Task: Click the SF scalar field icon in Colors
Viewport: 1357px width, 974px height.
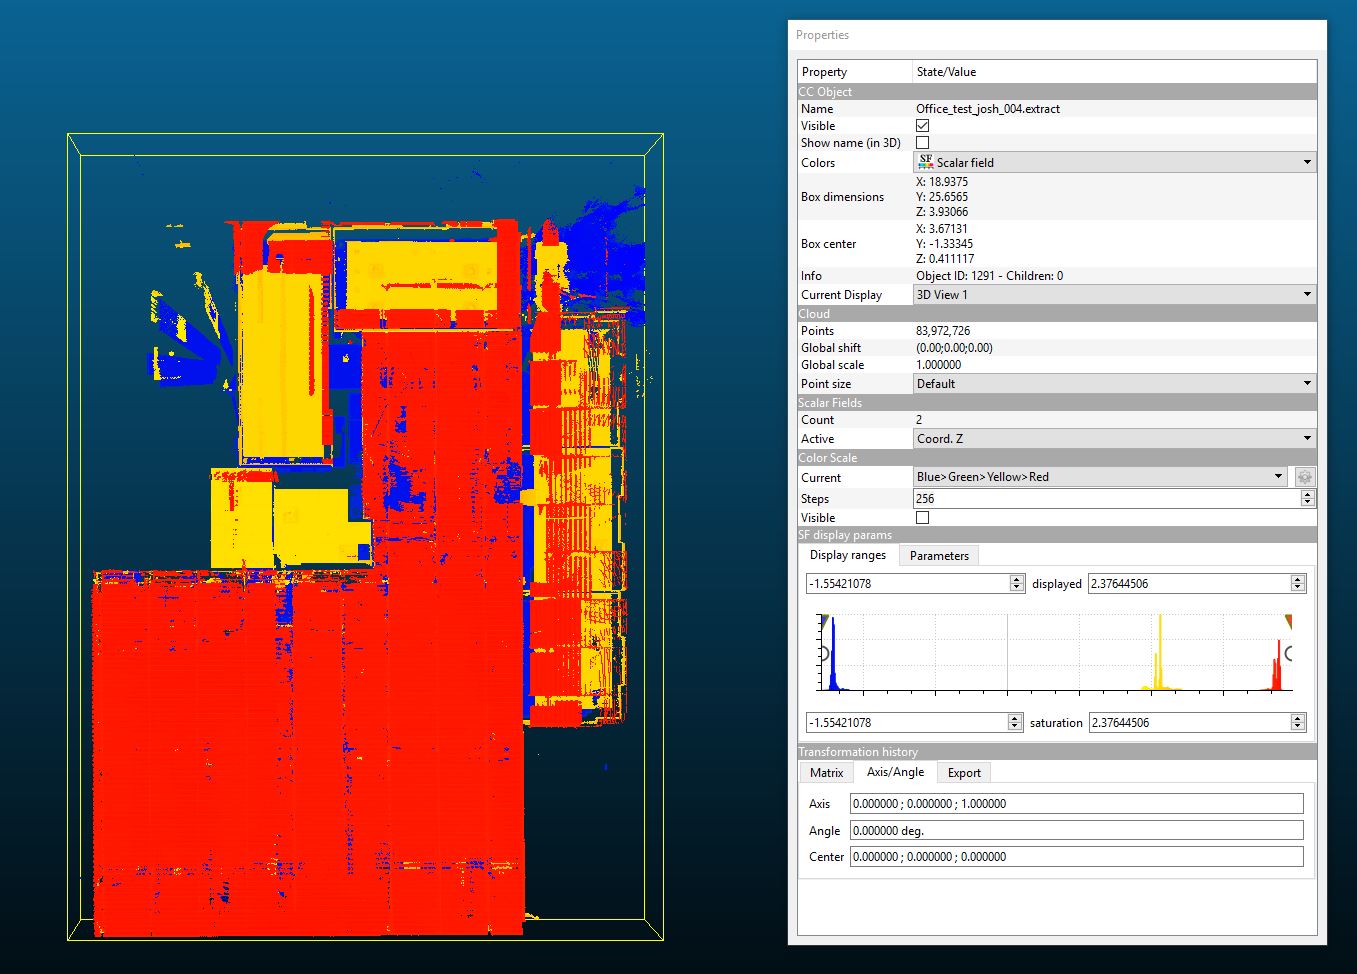Action: pos(925,162)
